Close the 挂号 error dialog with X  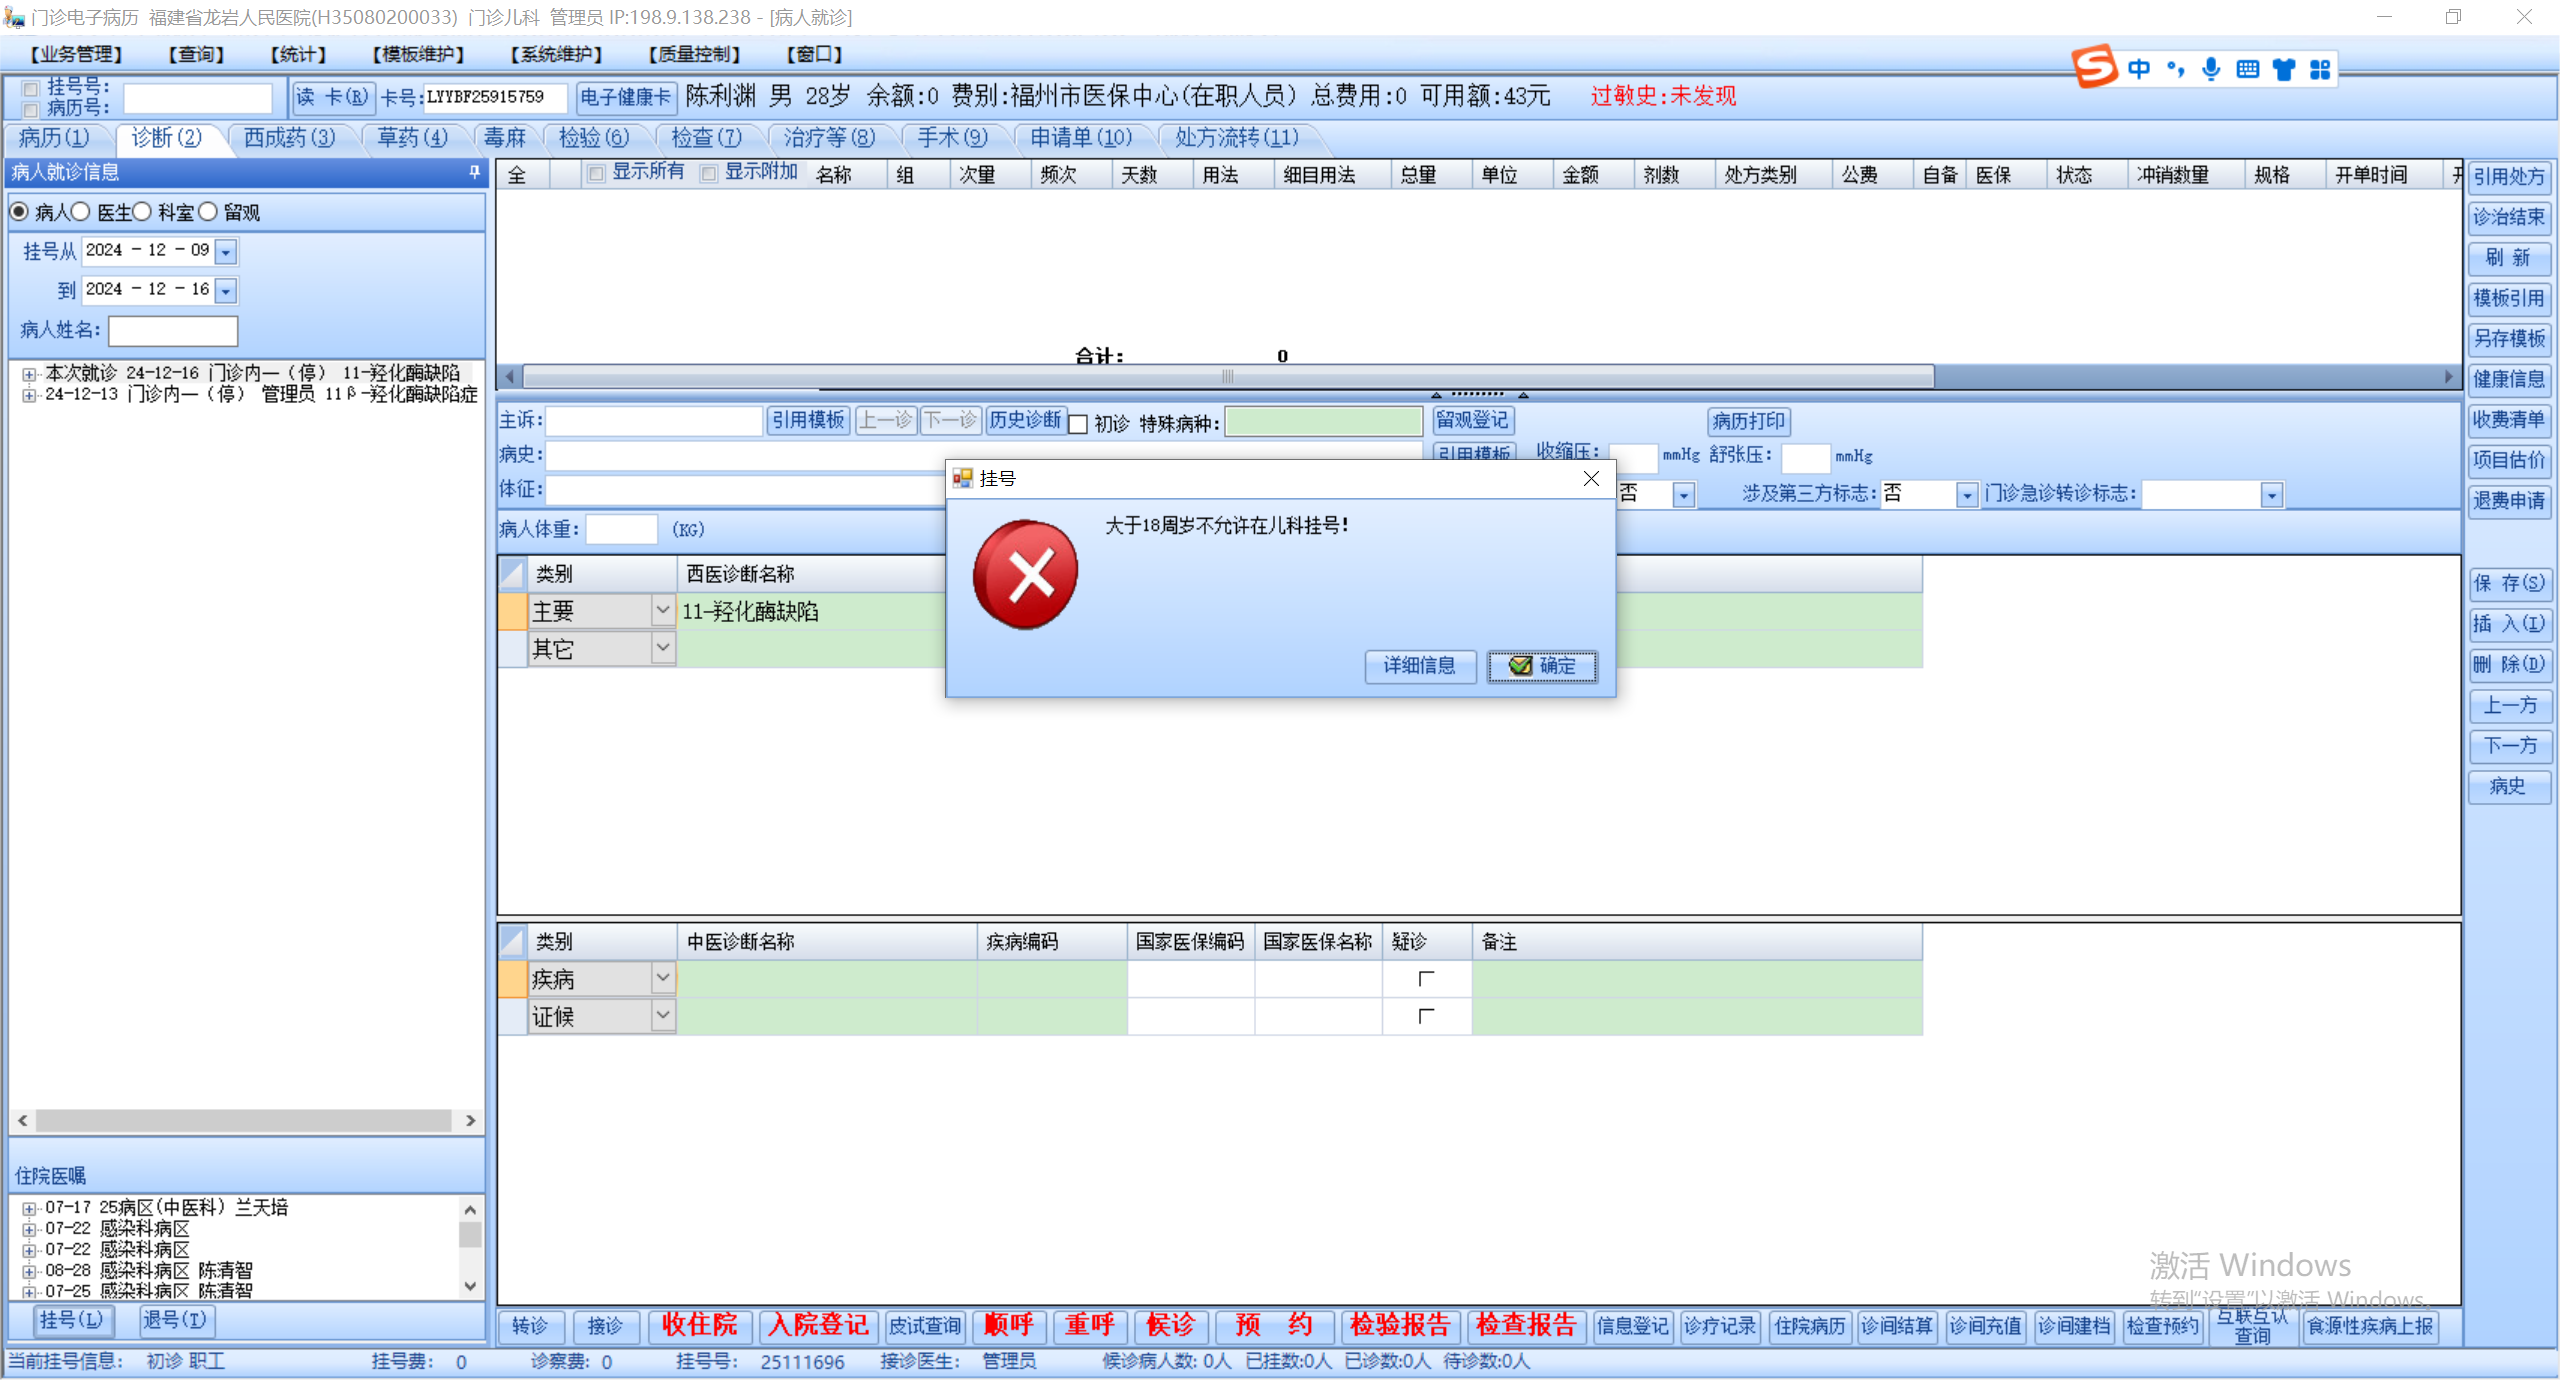pyautogui.click(x=1590, y=479)
